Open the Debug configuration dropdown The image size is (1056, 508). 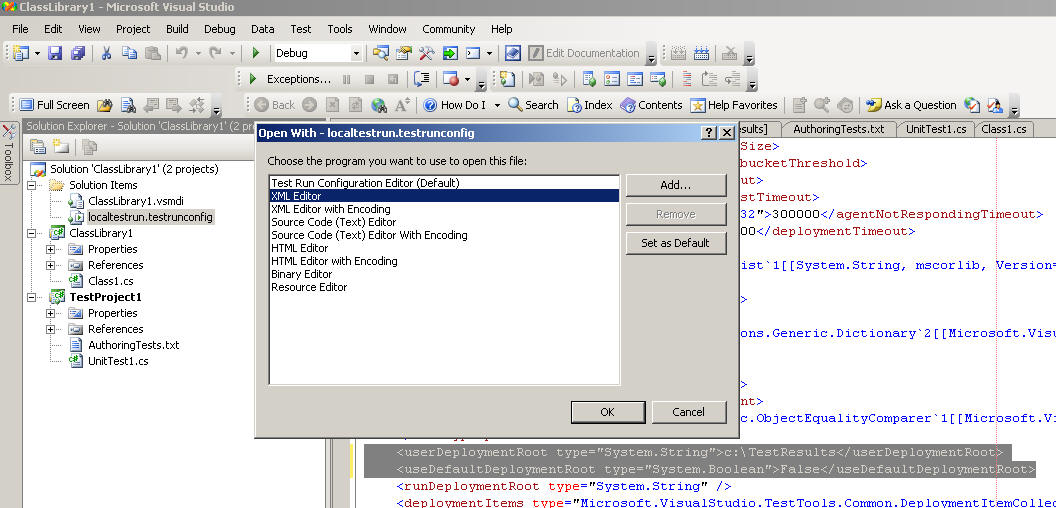point(356,53)
